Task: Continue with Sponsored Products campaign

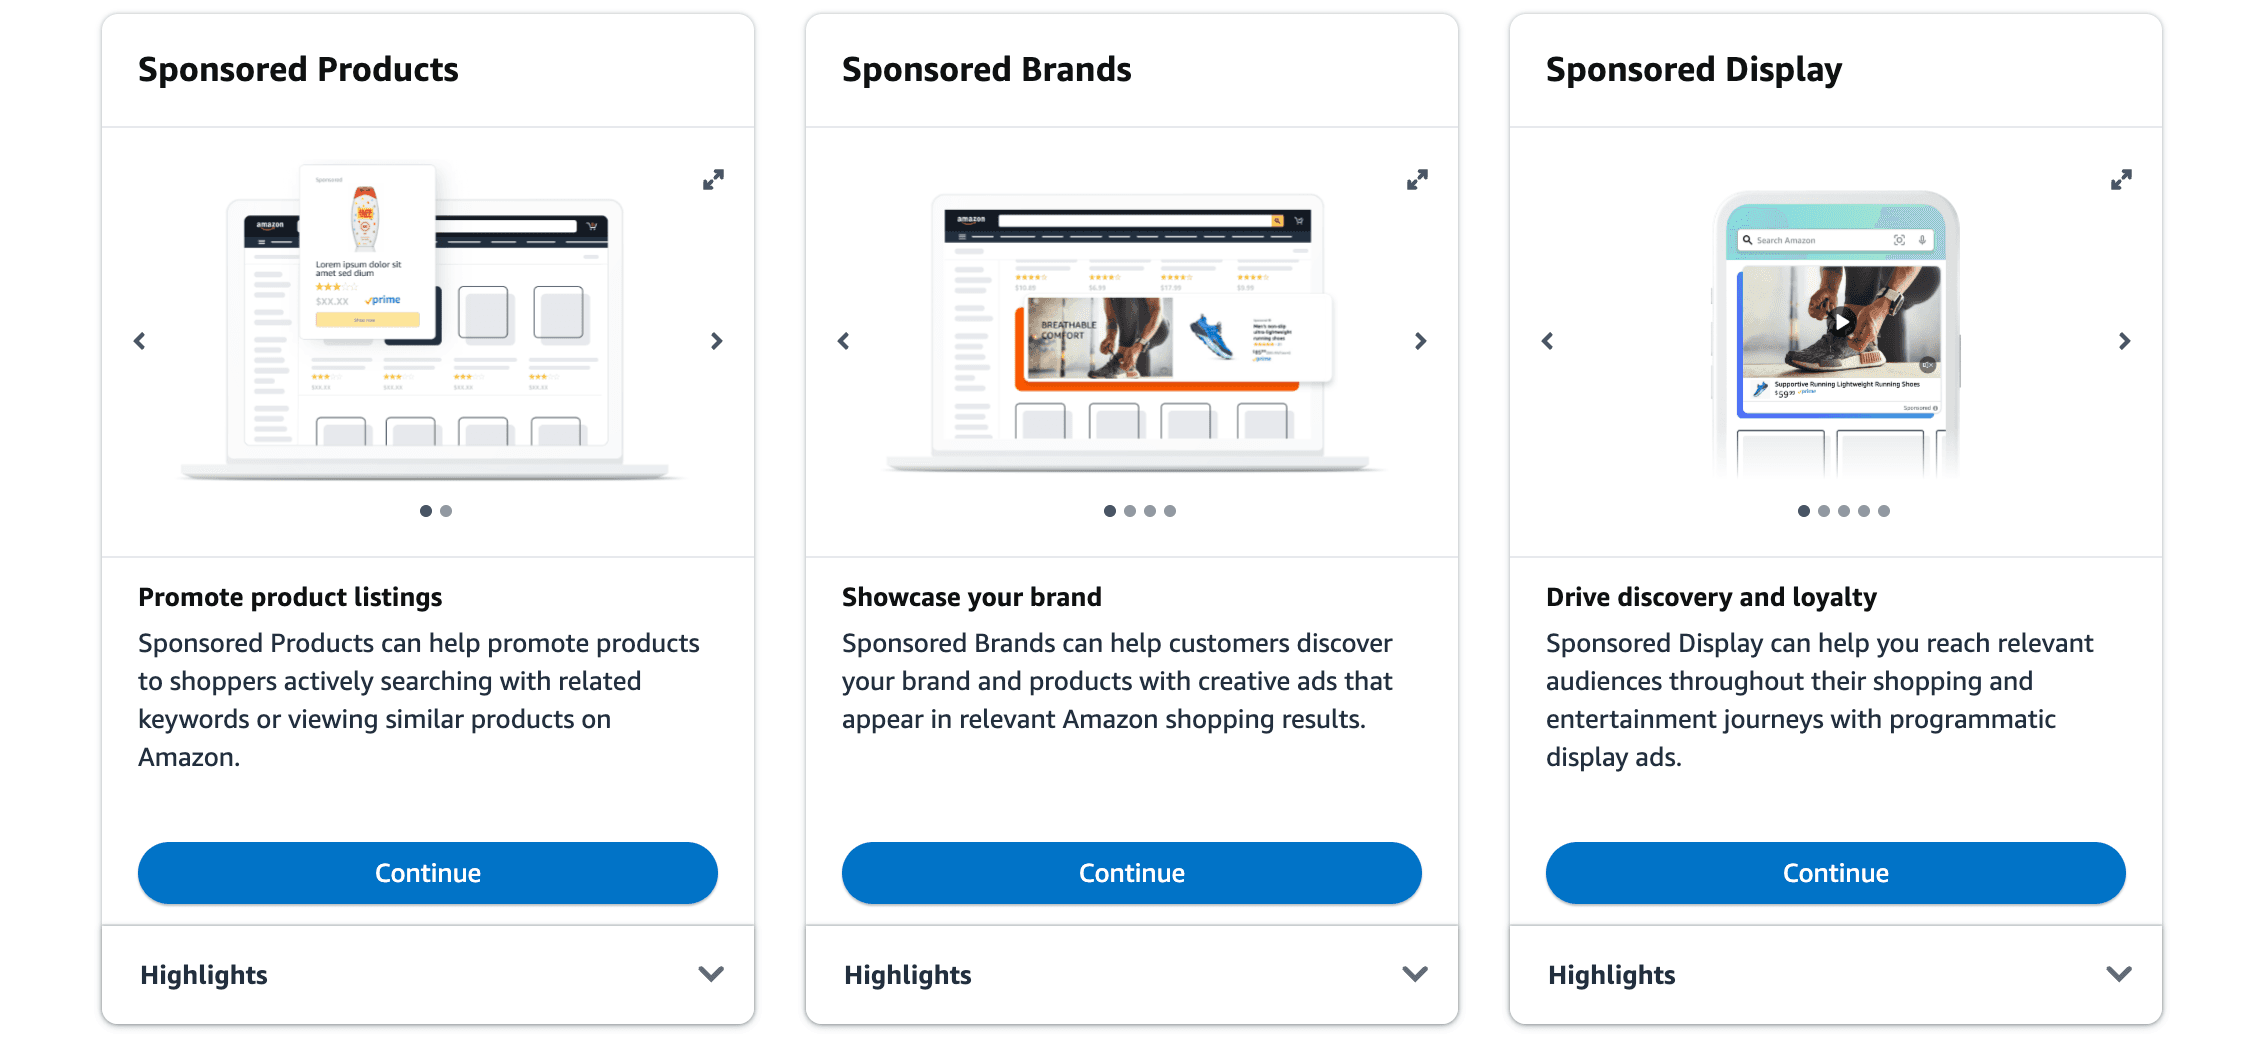Action: point(427,872)
